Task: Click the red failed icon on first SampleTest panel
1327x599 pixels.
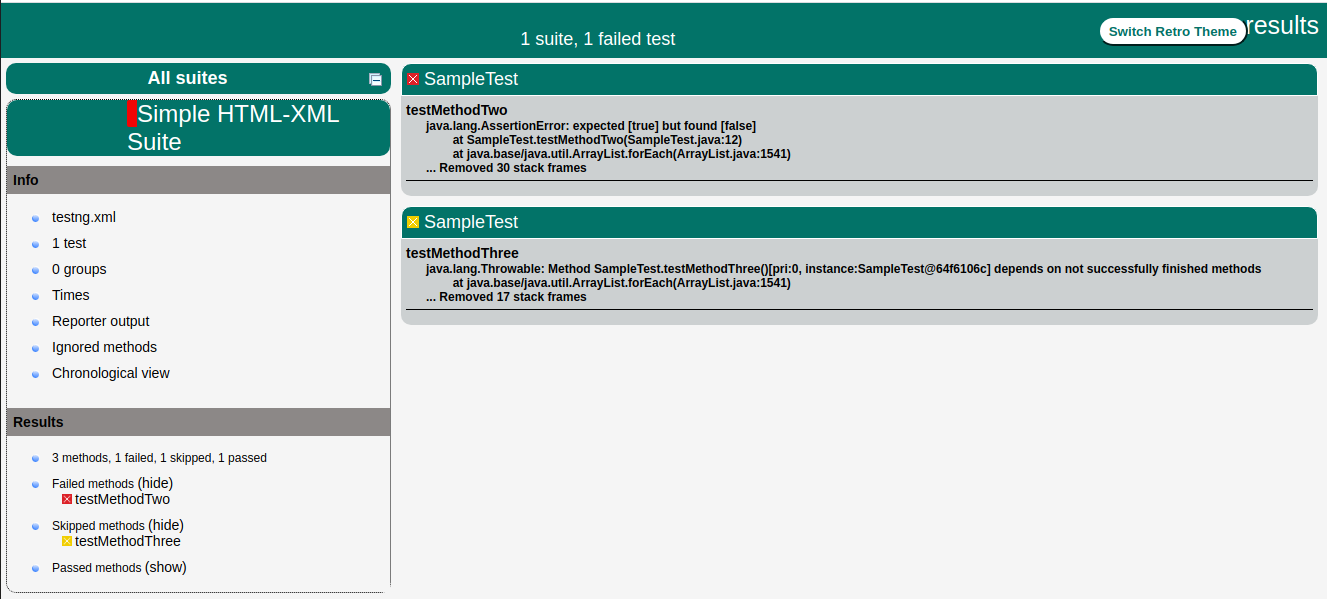Action: [x=411, y=78]
